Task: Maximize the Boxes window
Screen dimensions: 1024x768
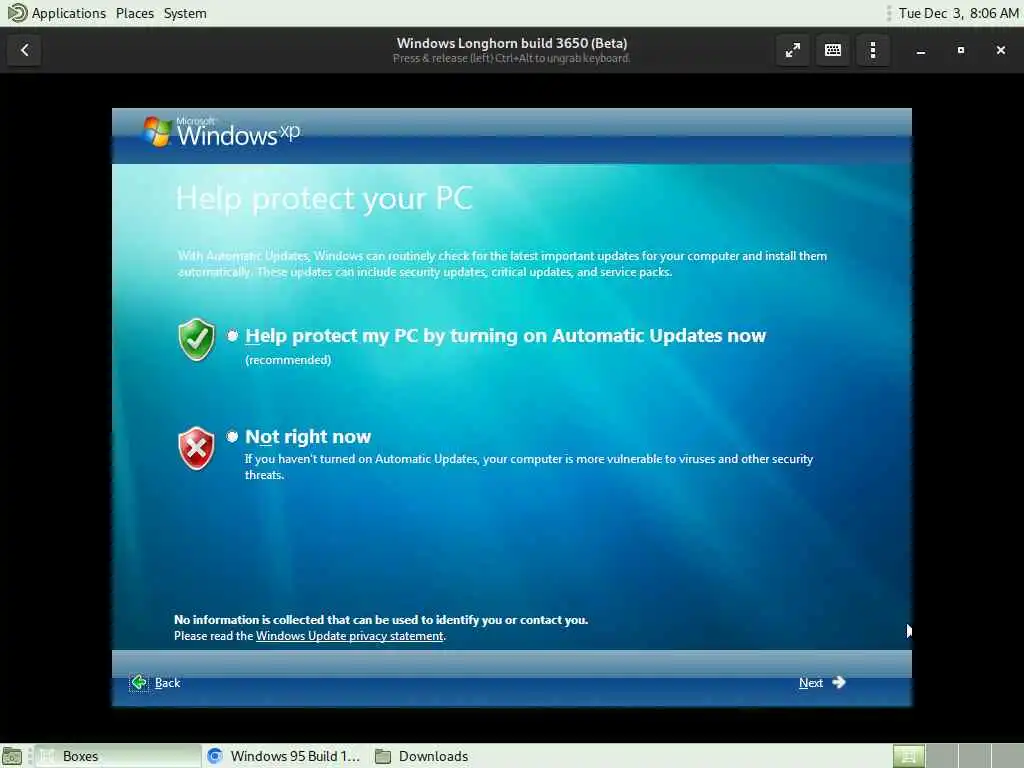Action: [x=961, y=50]
